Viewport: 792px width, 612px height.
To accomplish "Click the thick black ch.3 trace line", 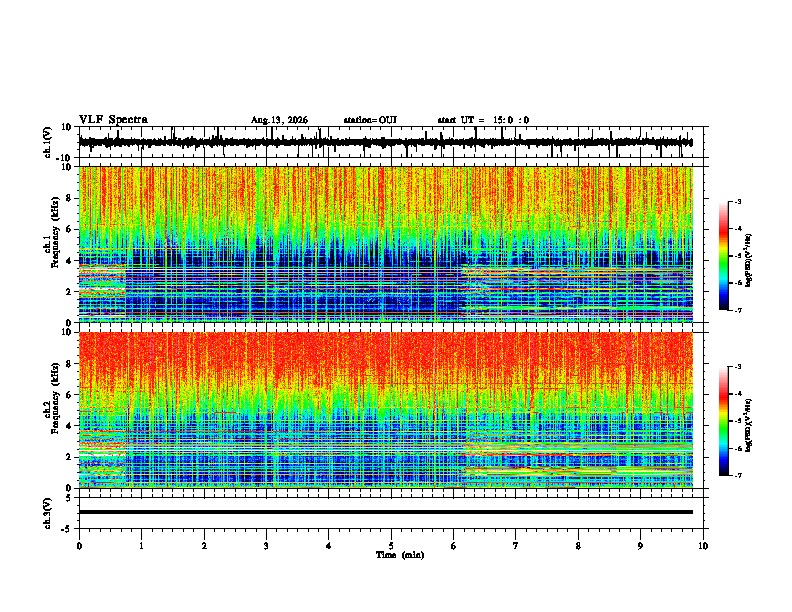I will (x=386, y=512).
